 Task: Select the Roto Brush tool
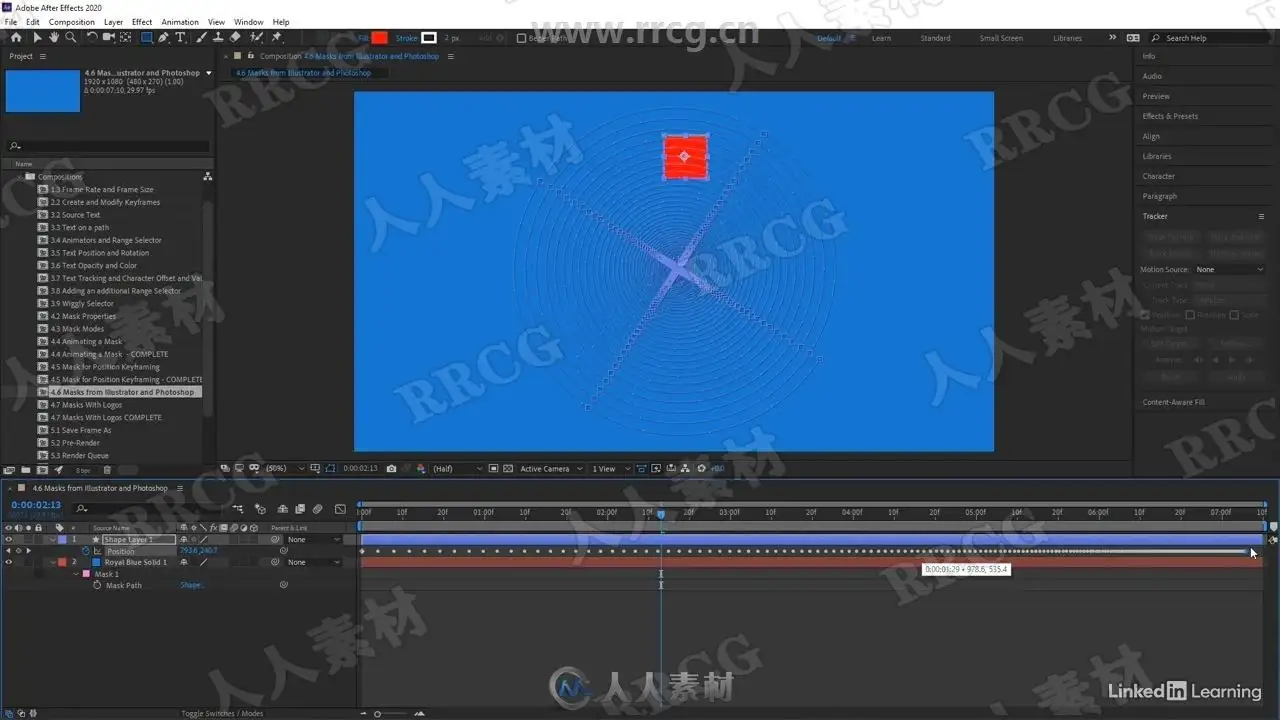click(x=257, y=38)
